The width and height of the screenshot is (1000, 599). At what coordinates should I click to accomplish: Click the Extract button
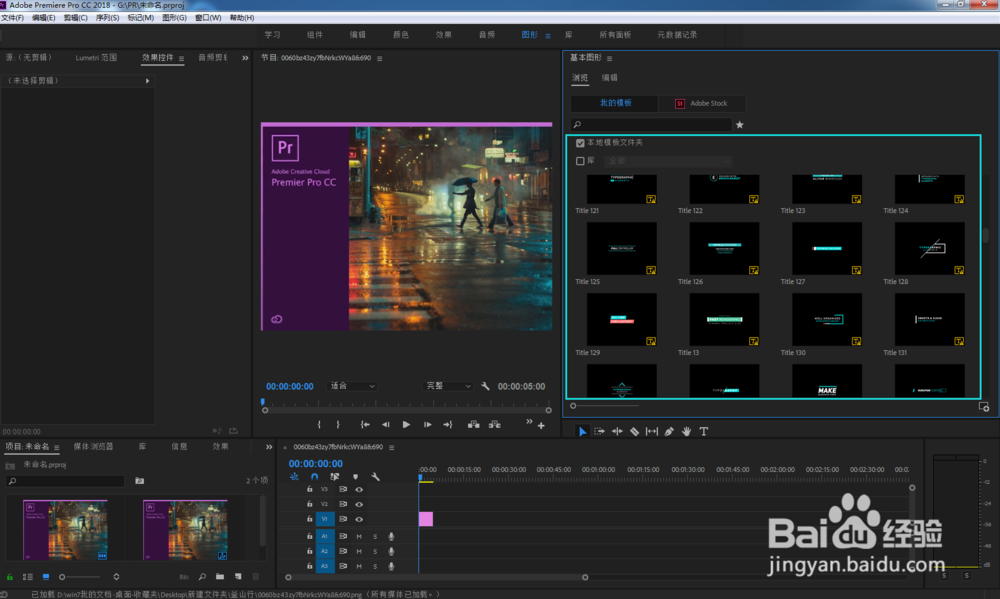point(495,425)
